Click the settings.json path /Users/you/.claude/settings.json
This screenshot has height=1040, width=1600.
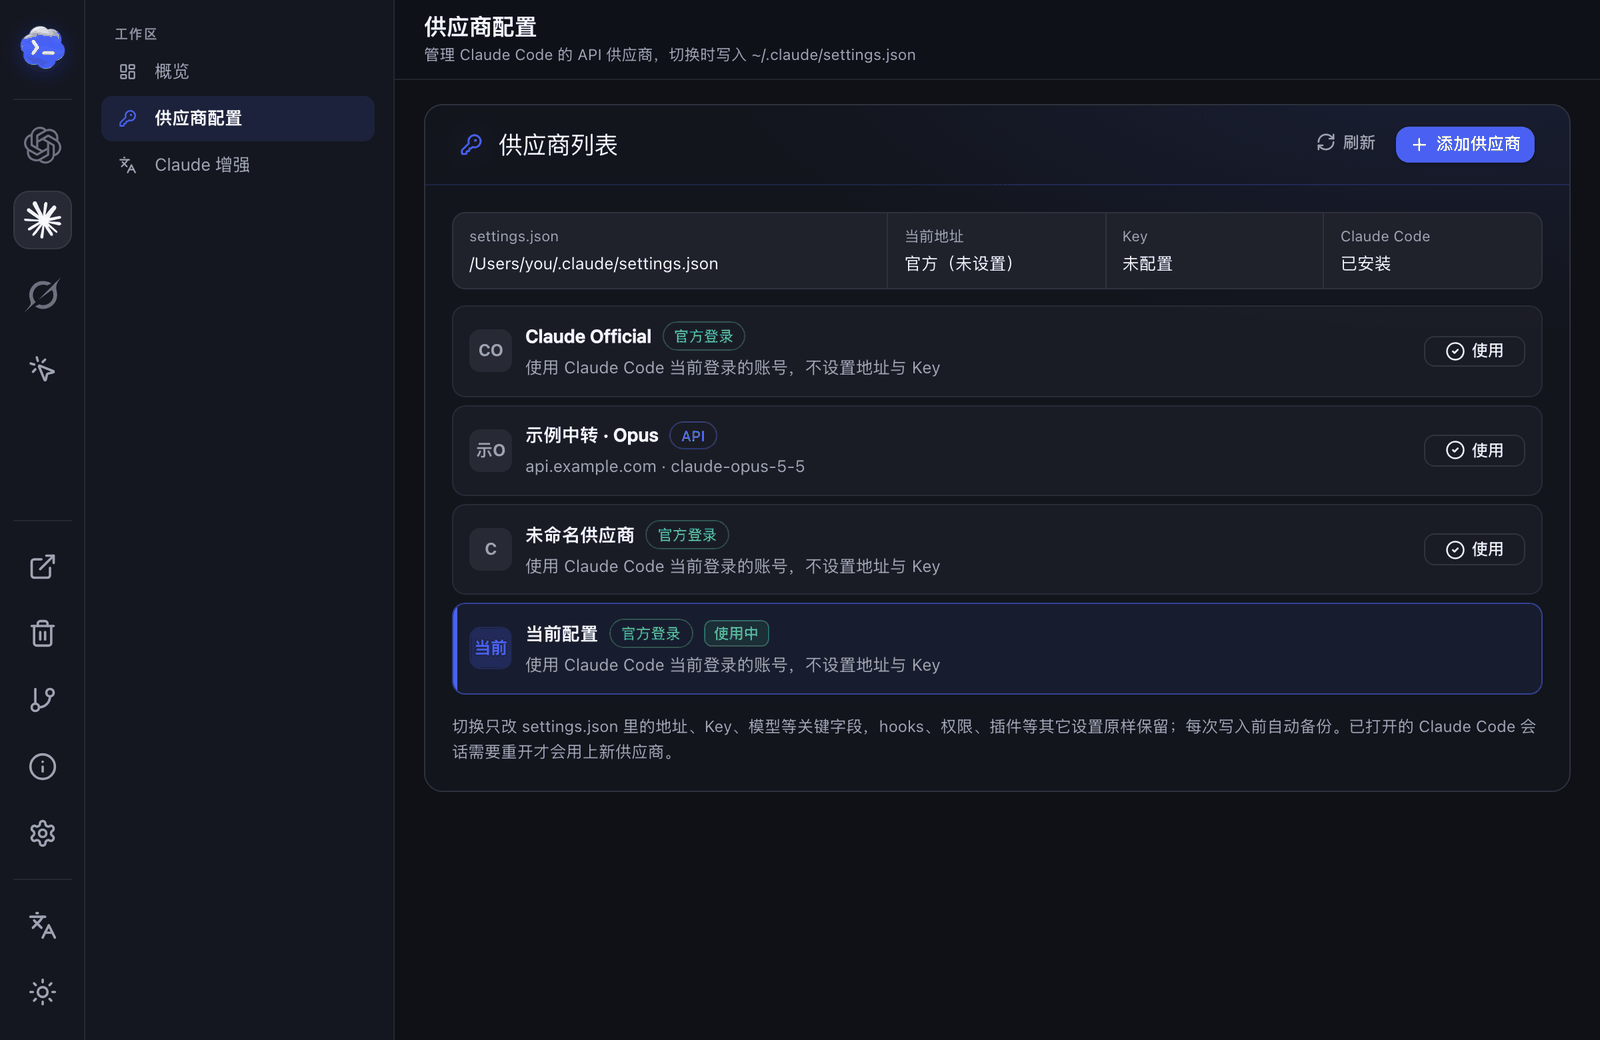(x=594, y=264)
